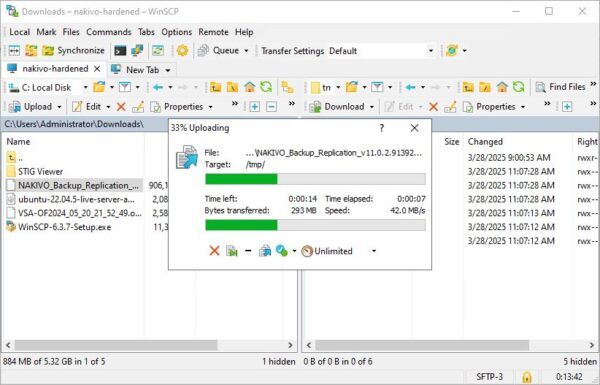The width and height of the screenshot is (600, 385).
Task: Click local panel open directory icon
Action: [x=99, y=87]
